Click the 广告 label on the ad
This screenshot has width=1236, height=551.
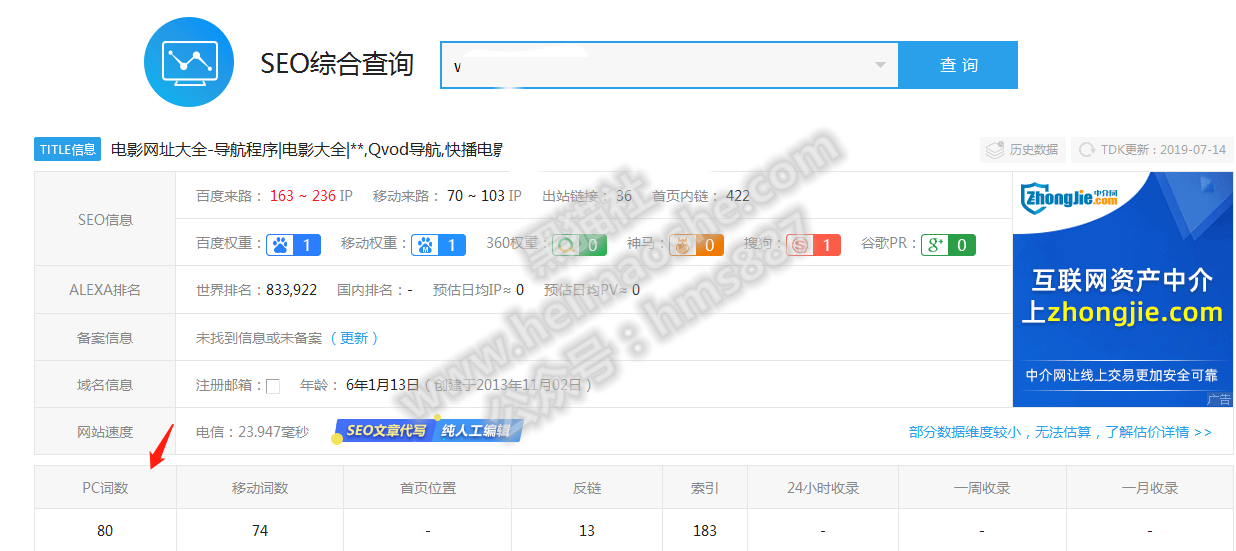pyautogui.click(x=1219, y=399)
